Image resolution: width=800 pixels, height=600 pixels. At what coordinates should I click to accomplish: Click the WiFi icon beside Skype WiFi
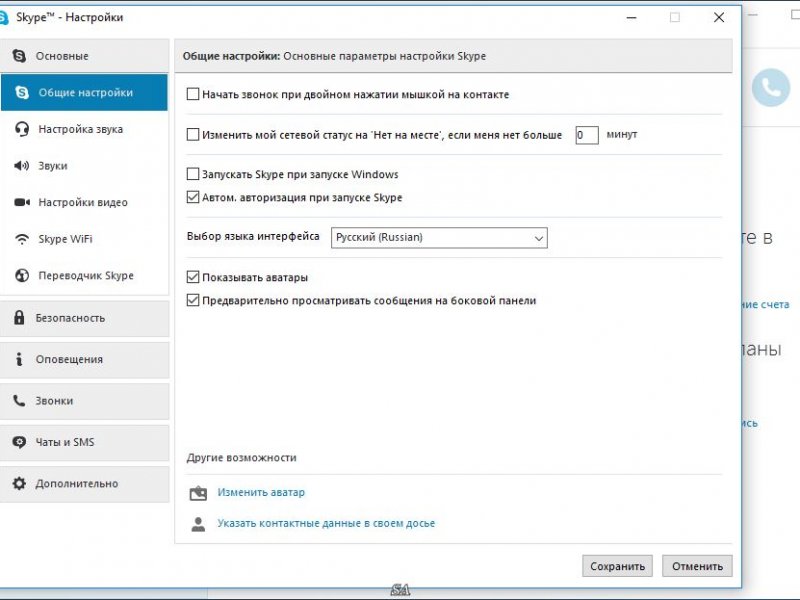(x=21, y=239)
